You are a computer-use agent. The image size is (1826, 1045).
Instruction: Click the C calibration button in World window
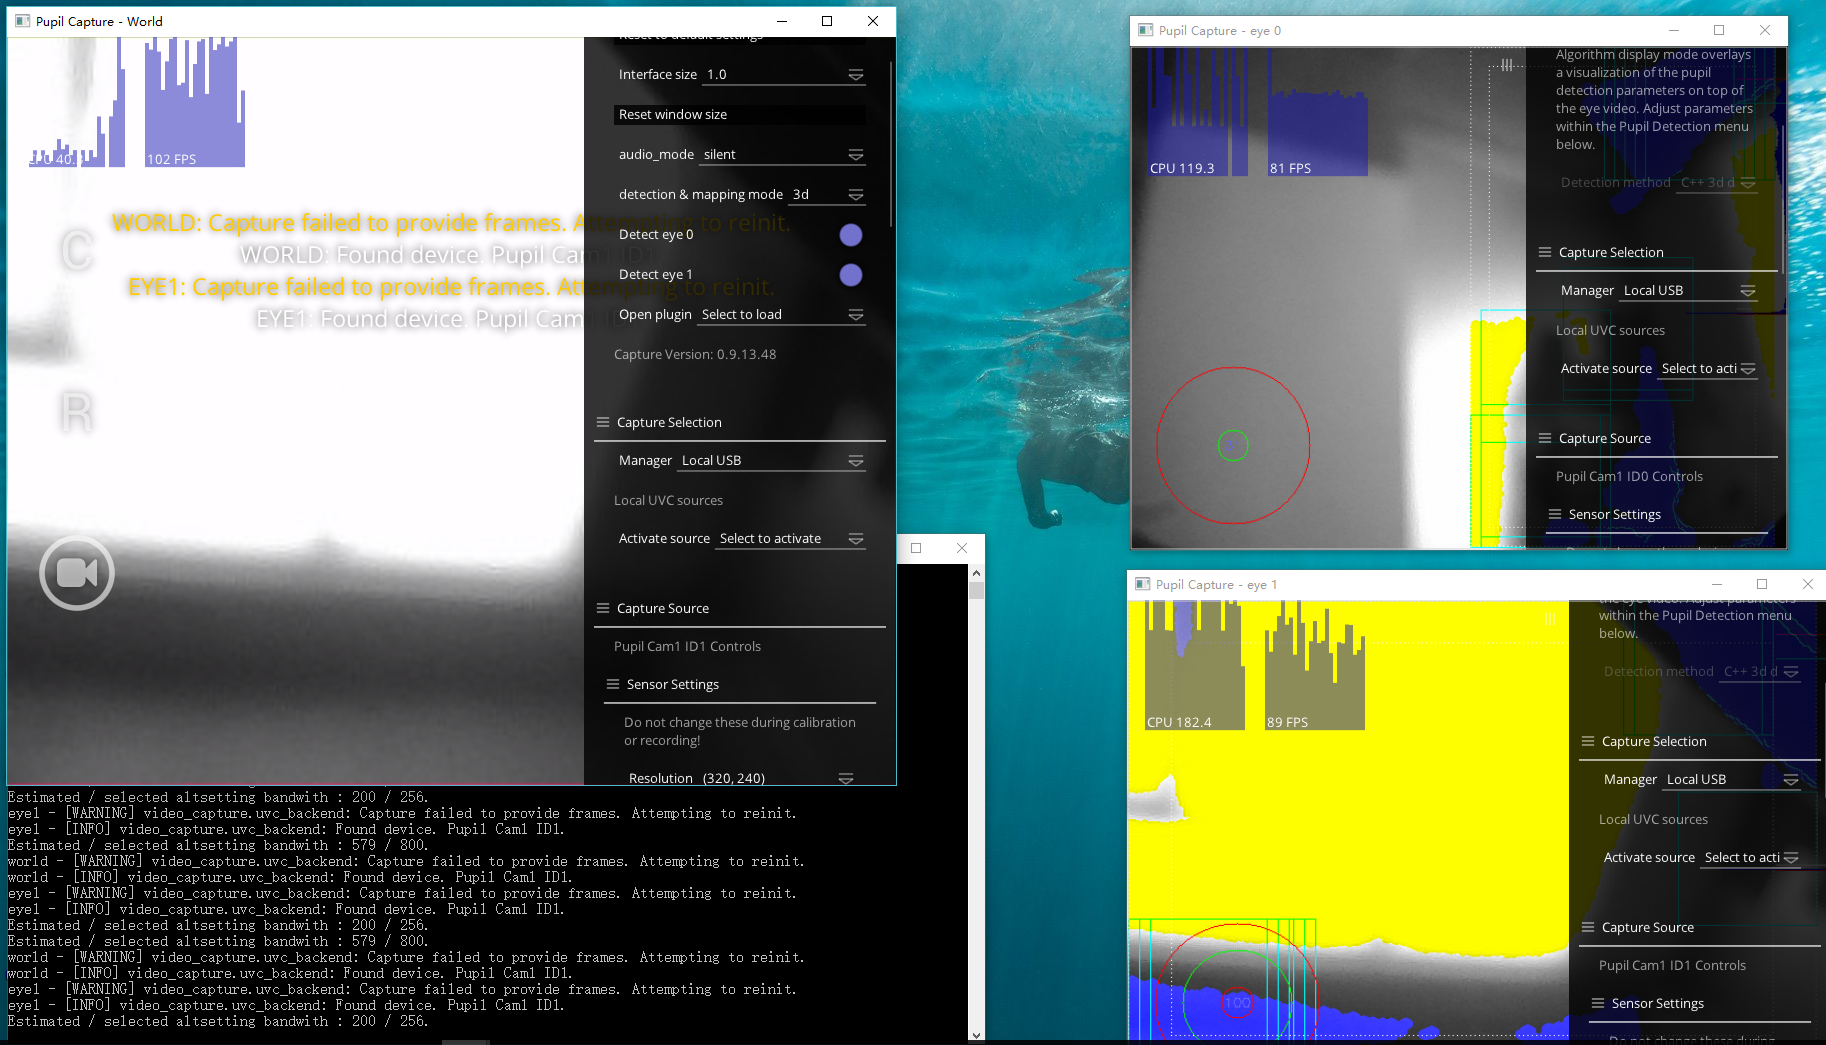coord(77,250)
